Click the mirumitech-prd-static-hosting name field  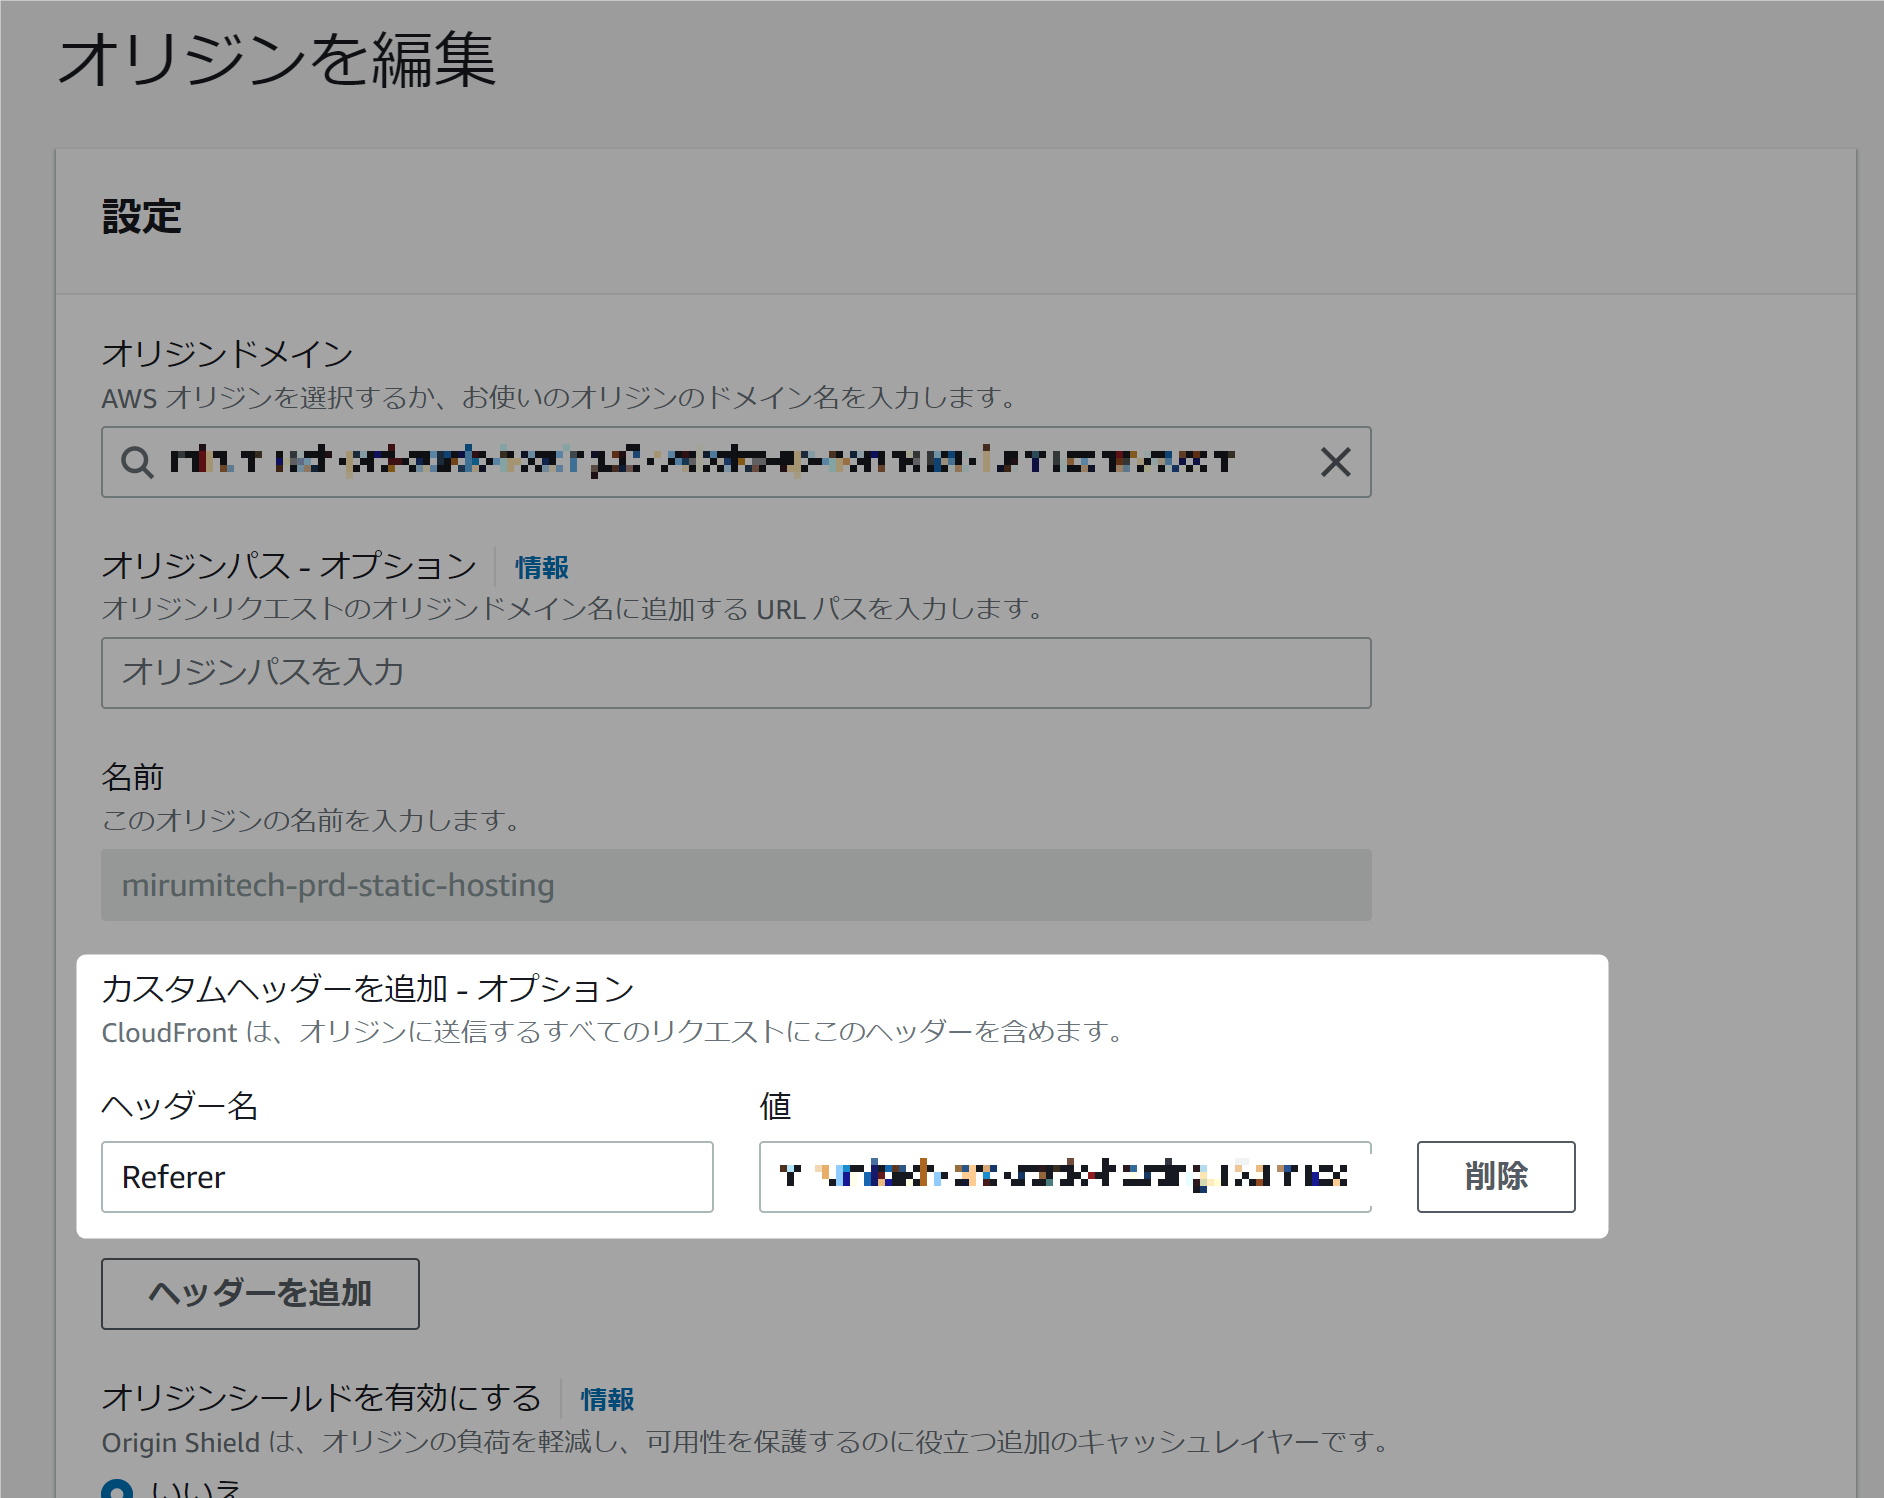(x=735, y=885)
